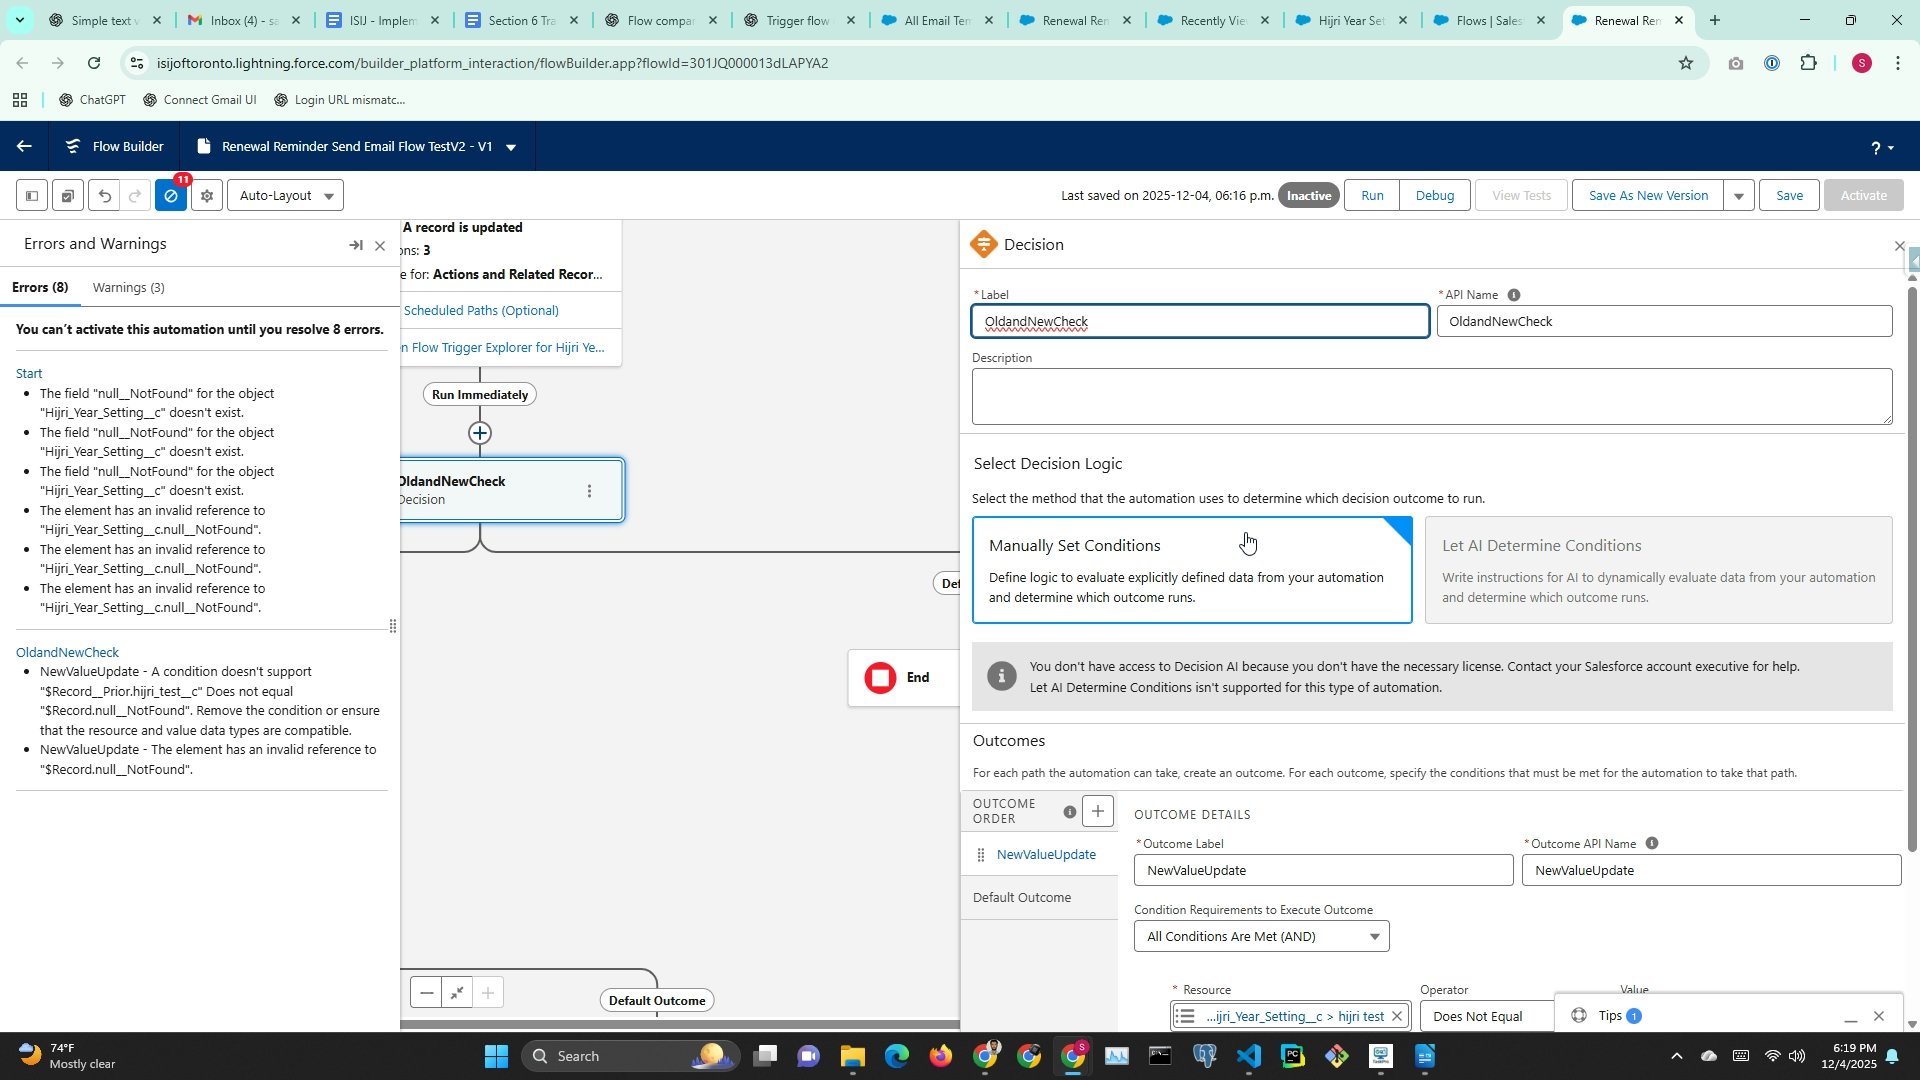Select Default Outcome in outcome order
Image resolution: width=1920 pixels, height=1080 pixels.
point(1022,898)
